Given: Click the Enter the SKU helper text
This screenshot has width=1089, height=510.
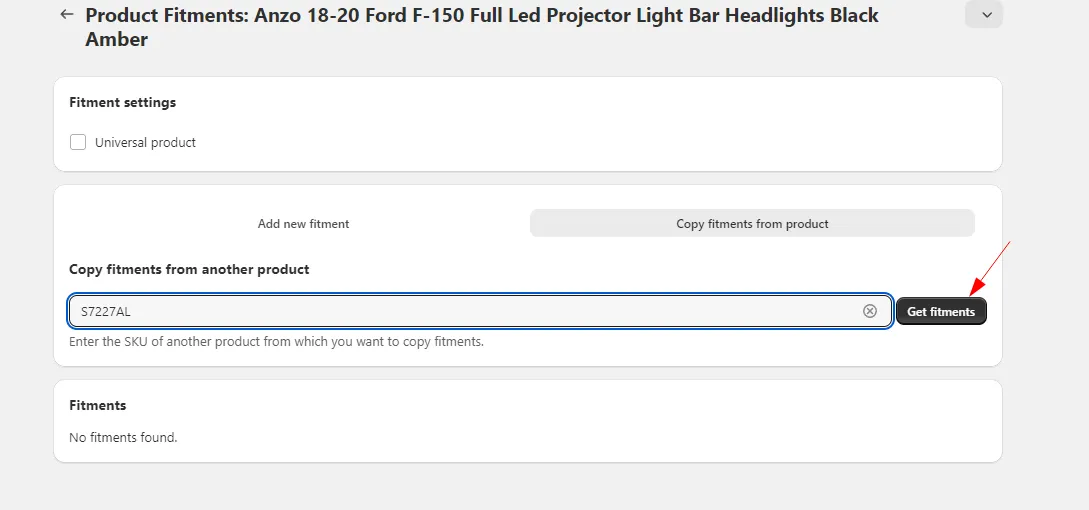Looking at the screenshot, I should [x=276, y=342].
